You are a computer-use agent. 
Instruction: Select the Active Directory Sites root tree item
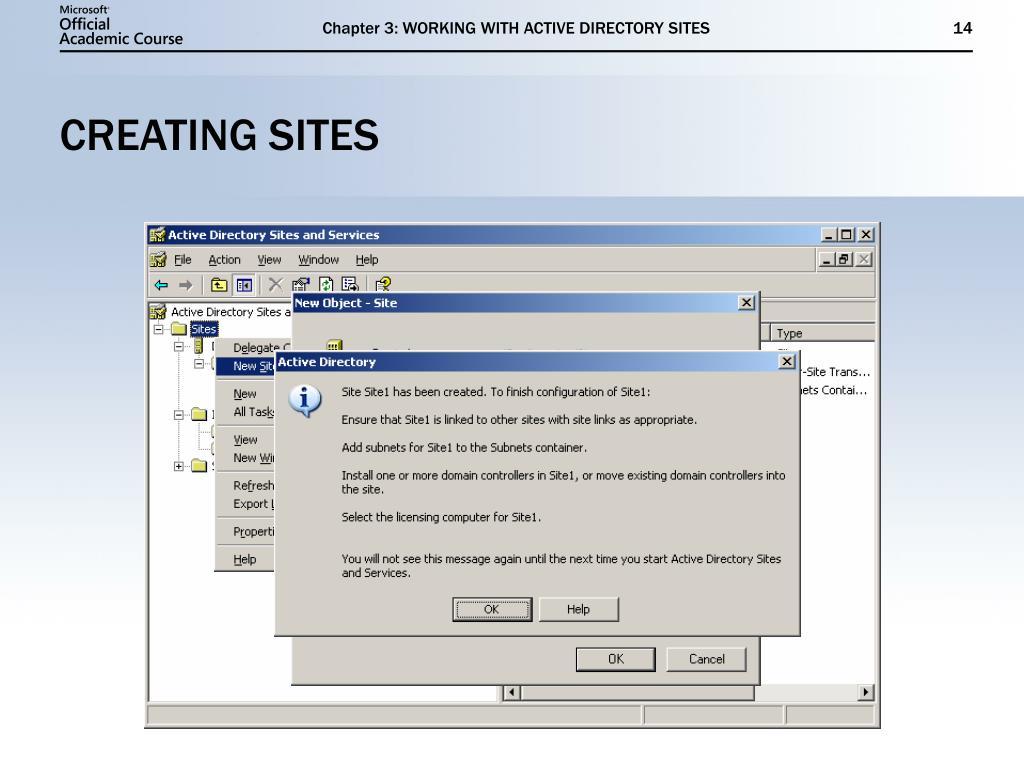coord(231,312)
